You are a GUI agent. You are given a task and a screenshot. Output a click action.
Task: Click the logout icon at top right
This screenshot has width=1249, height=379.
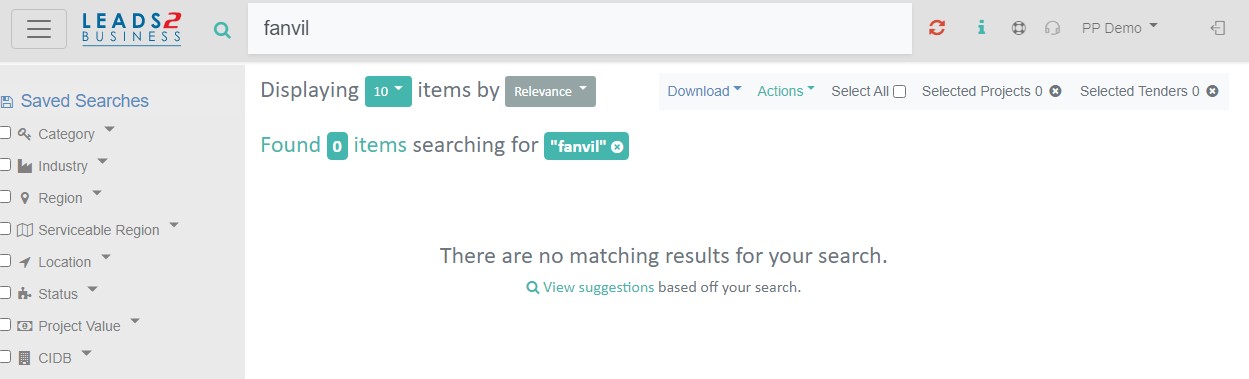pos(1218,28)
